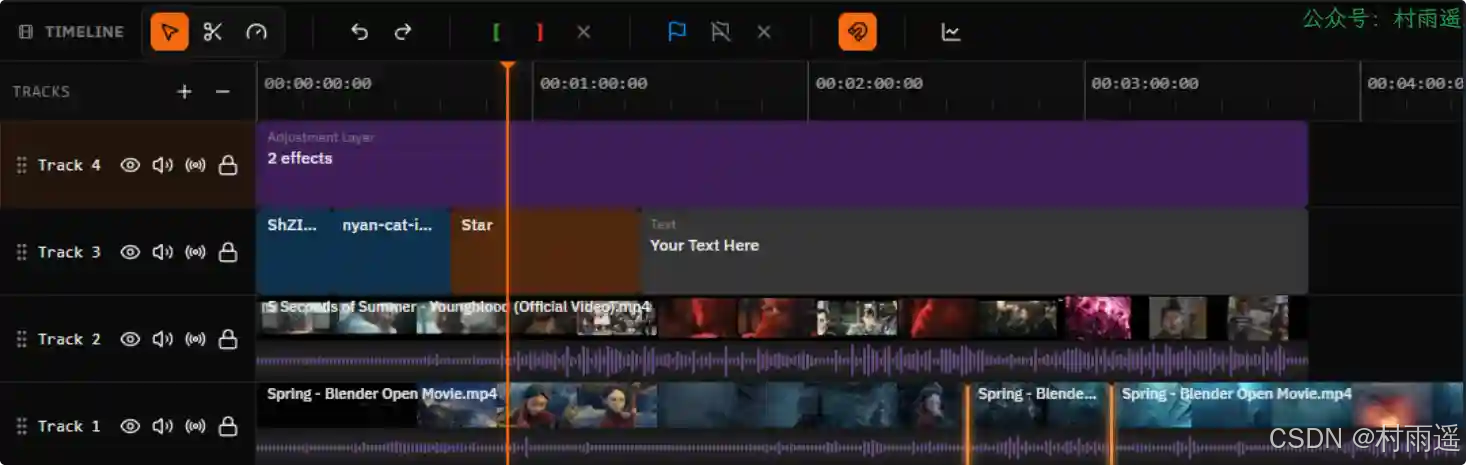
Task: Add a marker with blue flag
Action: point(677,32)
